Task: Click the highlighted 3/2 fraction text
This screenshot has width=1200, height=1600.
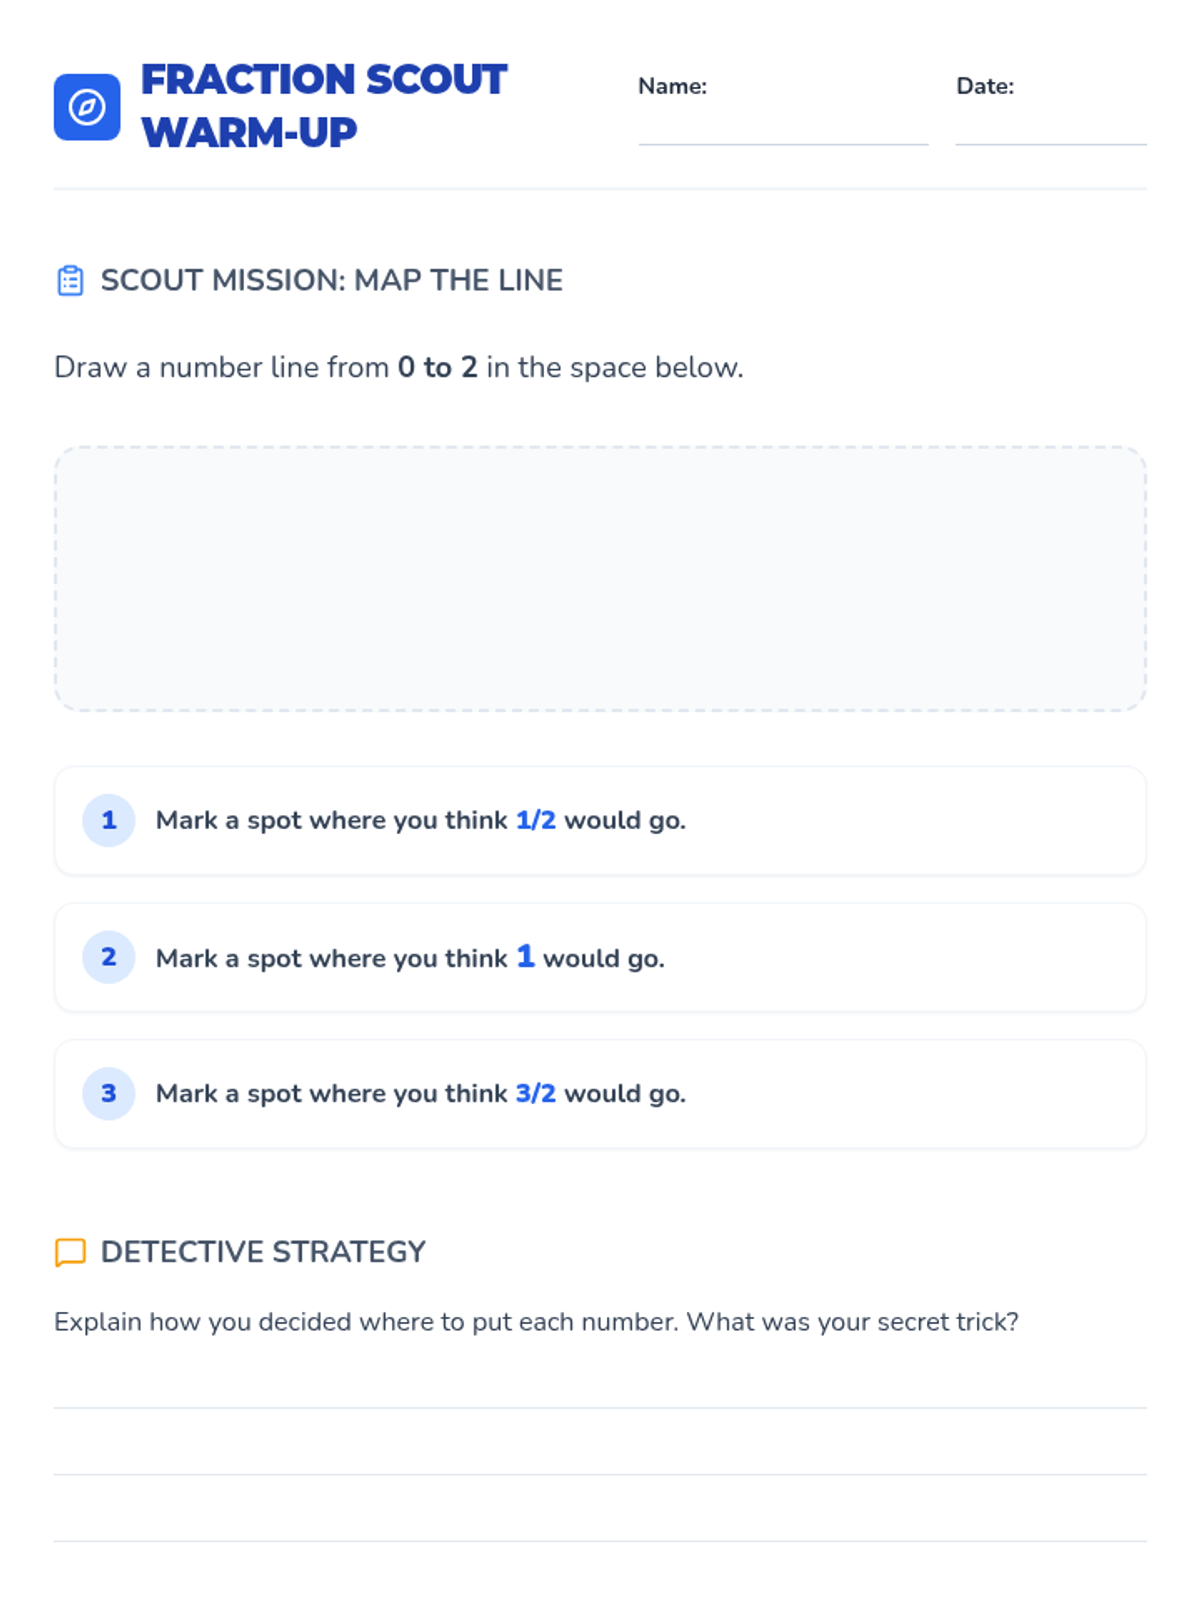Action: [x=536, y=1094]
